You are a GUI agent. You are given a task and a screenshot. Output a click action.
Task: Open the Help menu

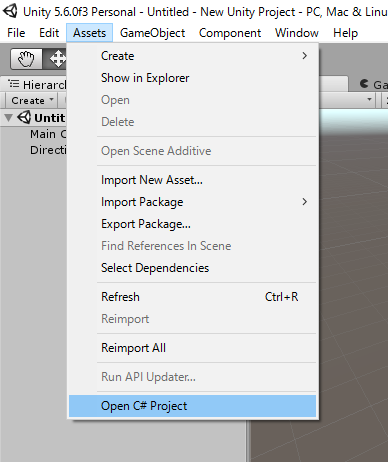pyautogui.click(x=345, y=33)
